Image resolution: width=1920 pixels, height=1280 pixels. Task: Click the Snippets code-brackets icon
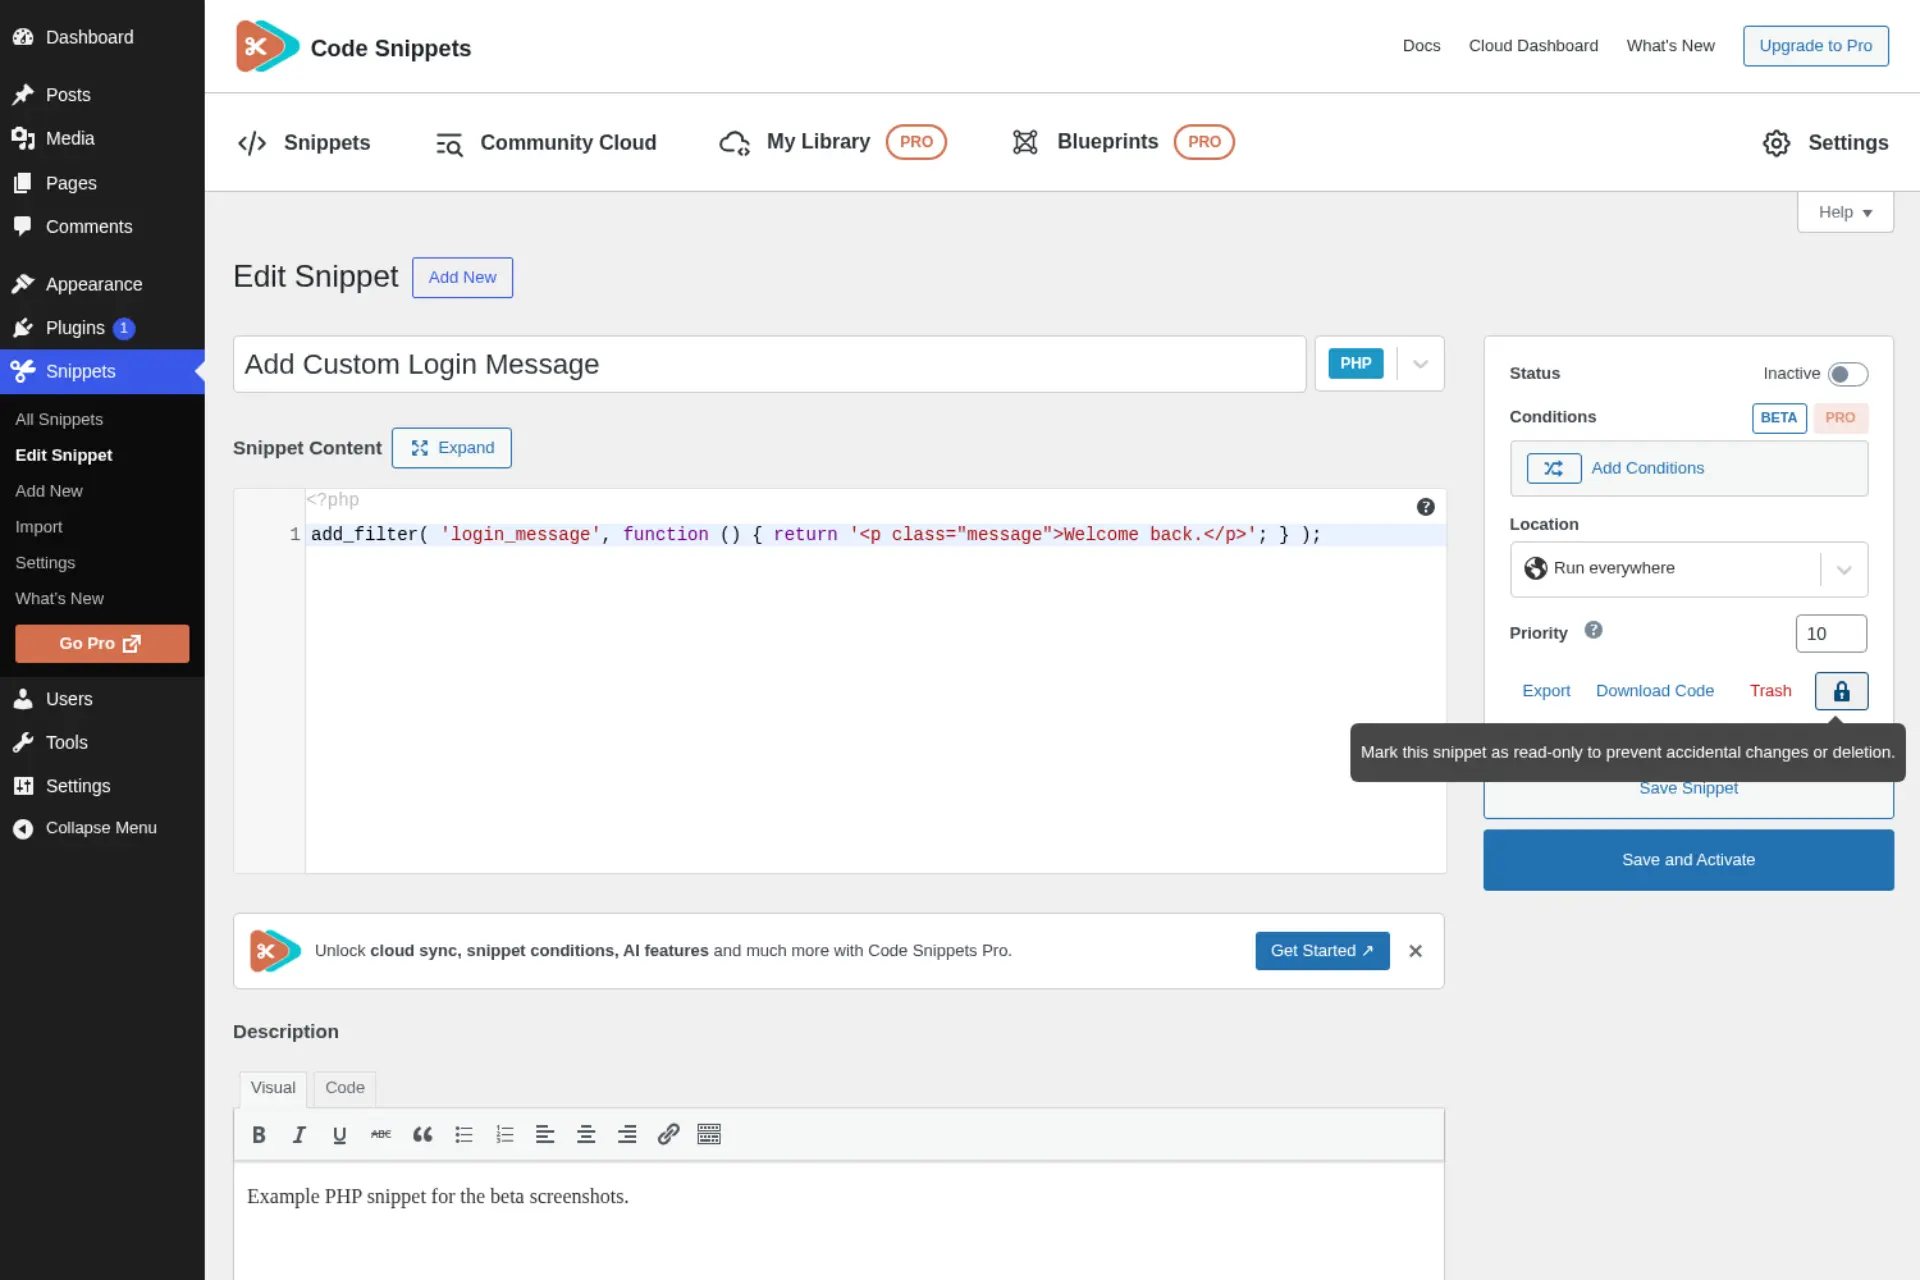(252, 143)
